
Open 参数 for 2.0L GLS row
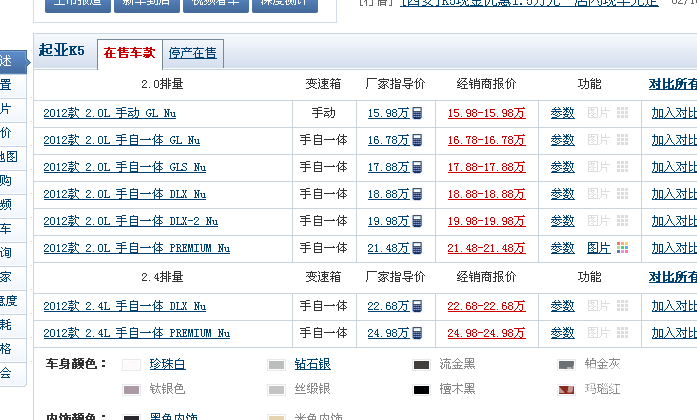563,167
